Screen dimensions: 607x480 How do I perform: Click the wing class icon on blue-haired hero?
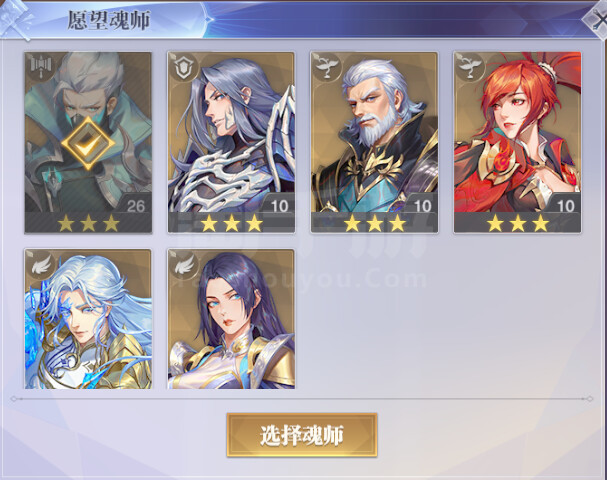[x=41, y=264]
